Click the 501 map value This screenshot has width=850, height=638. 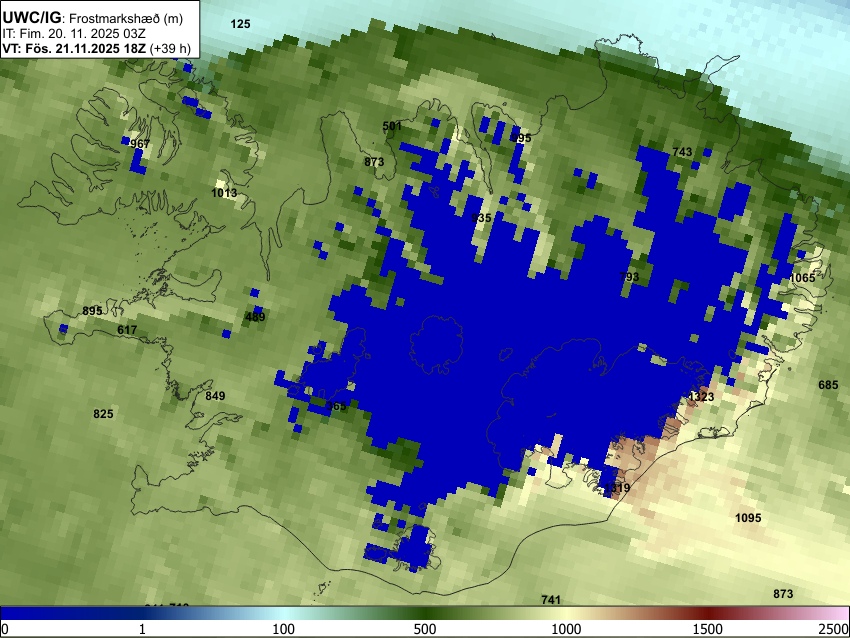pos(392,126)
